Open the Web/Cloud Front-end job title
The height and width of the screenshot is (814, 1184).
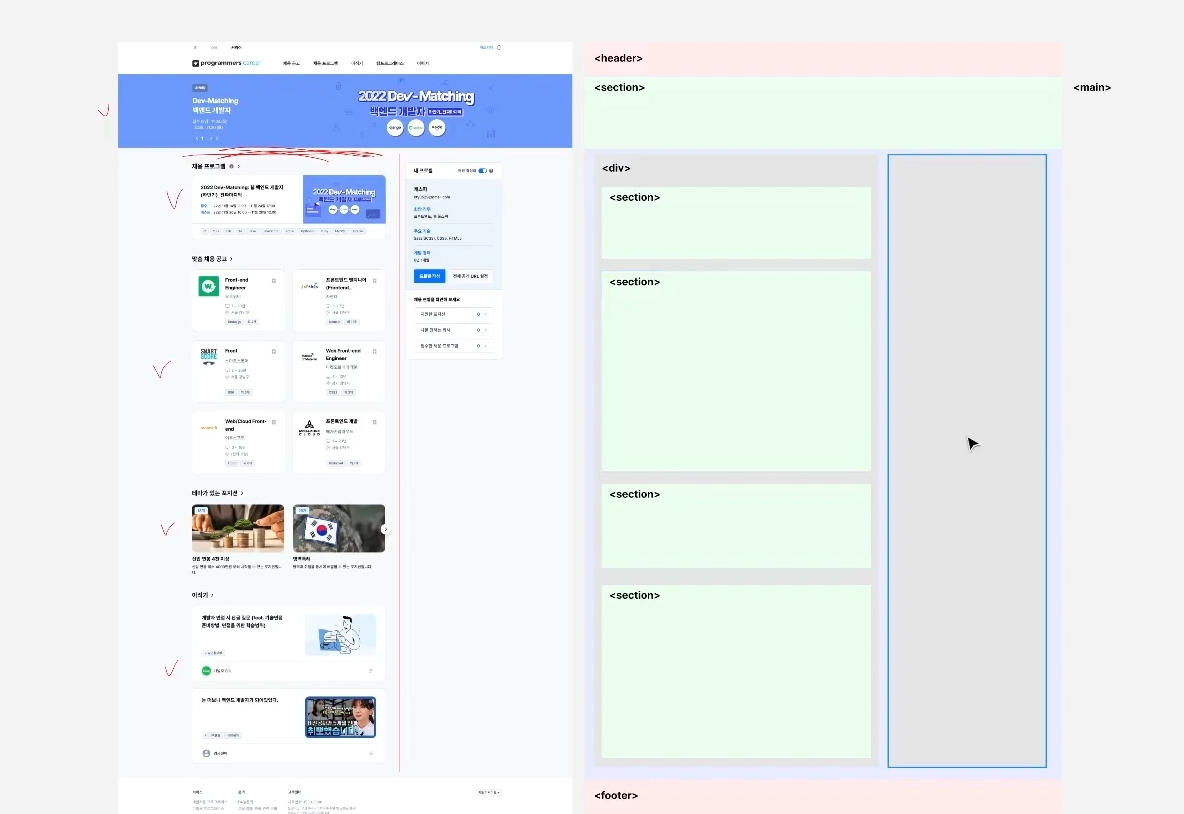pyautogui.click(x=245, y=425)
